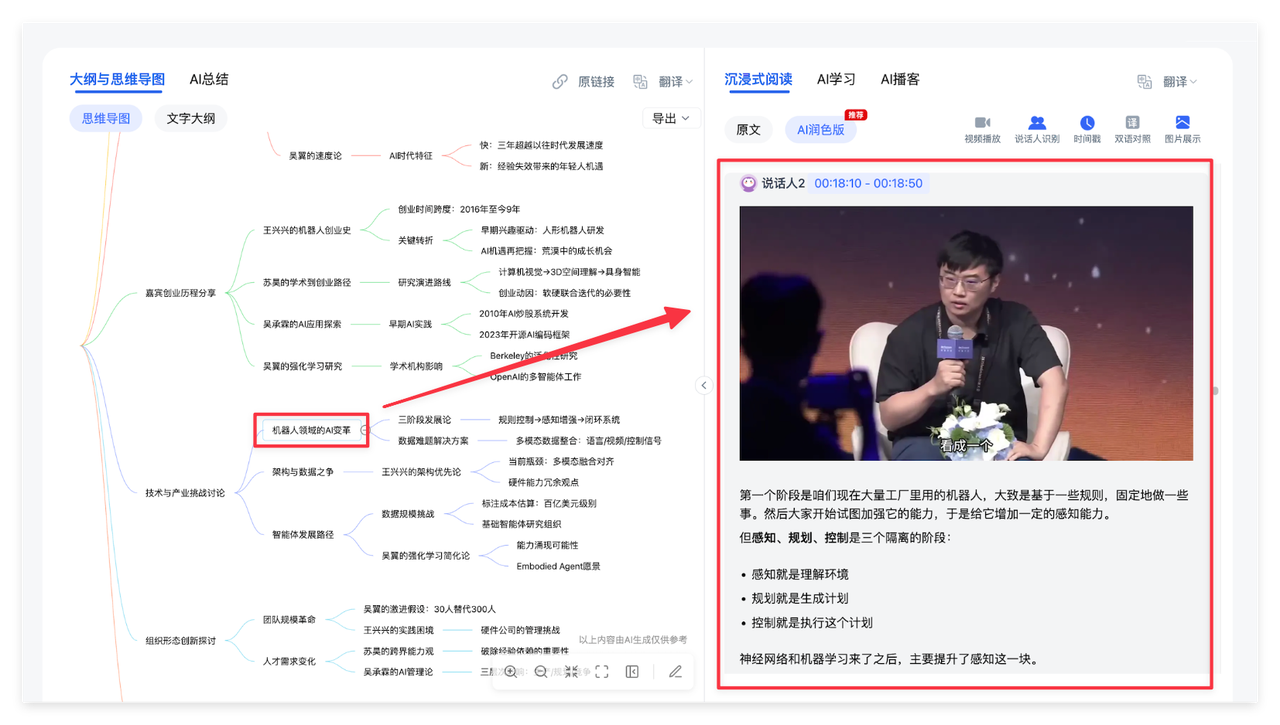
Task: Switch to the AI播客 tab
Action: coord(900,80)
